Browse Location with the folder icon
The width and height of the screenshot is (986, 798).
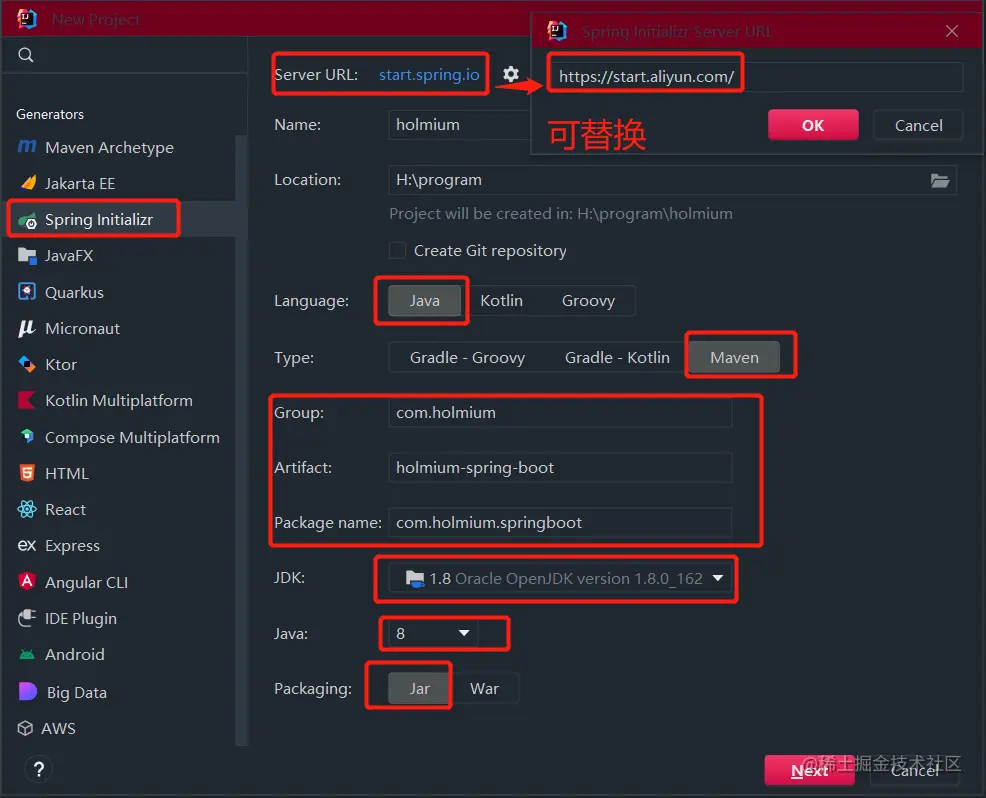pos(939,180)
